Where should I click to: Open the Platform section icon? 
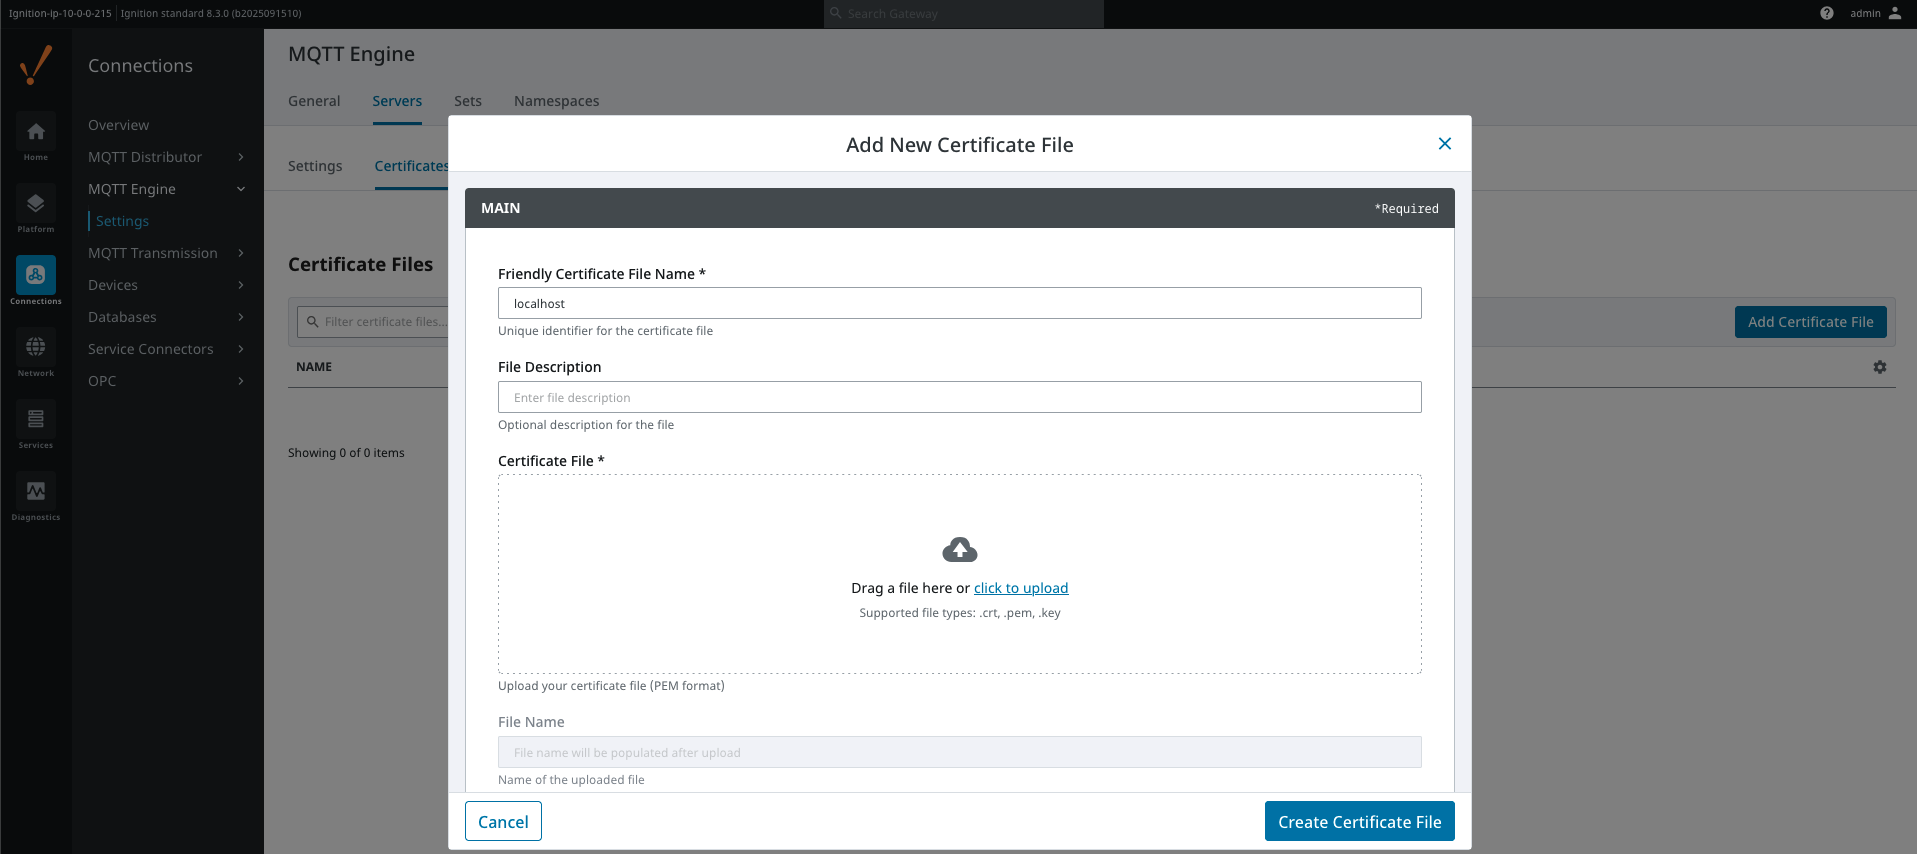click(x=36, y=204)
